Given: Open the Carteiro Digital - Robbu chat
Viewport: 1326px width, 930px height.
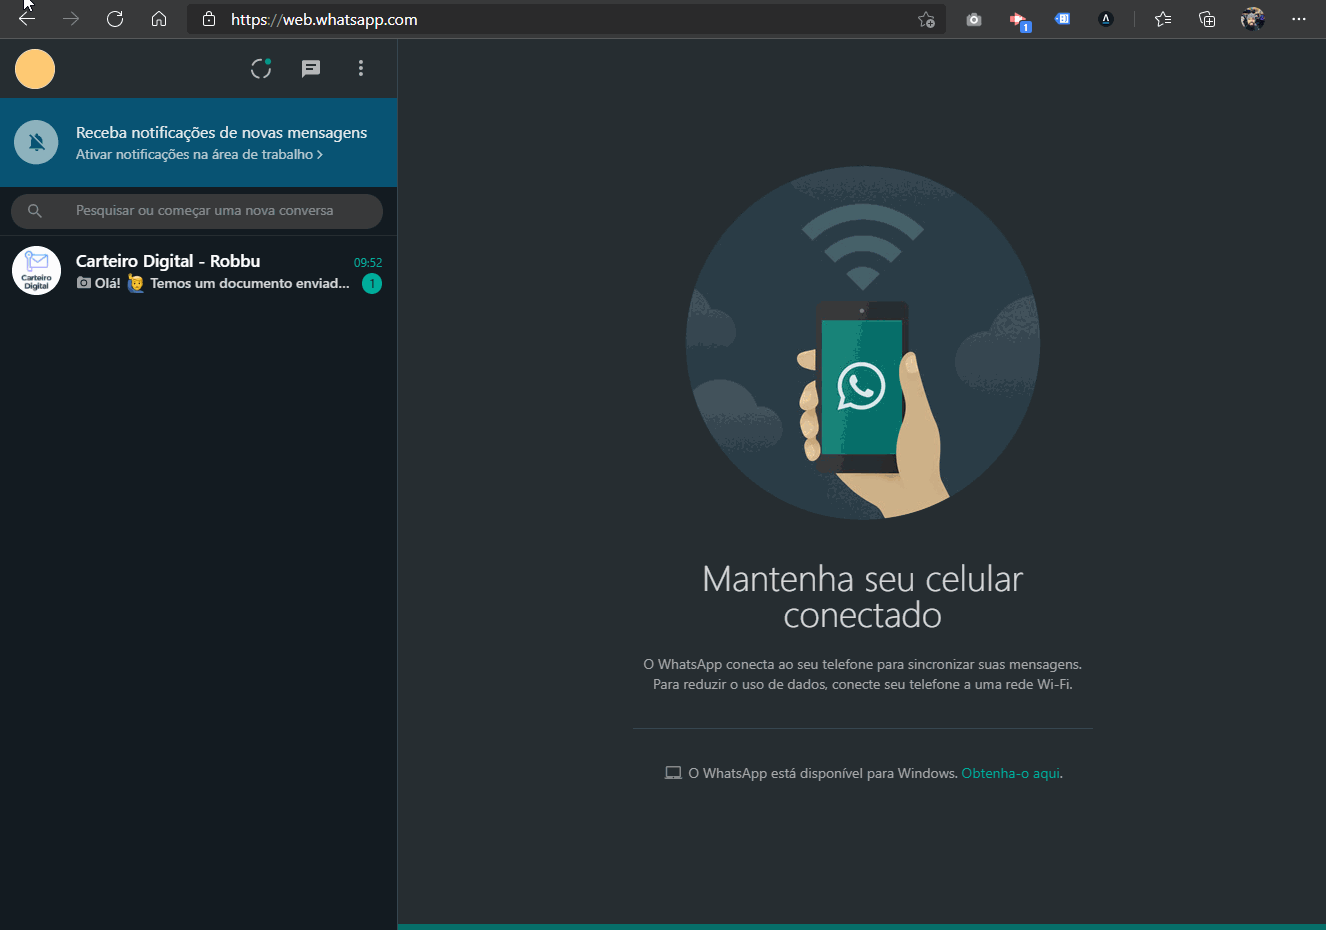Looking at the screenshot, I should point(200,271).
